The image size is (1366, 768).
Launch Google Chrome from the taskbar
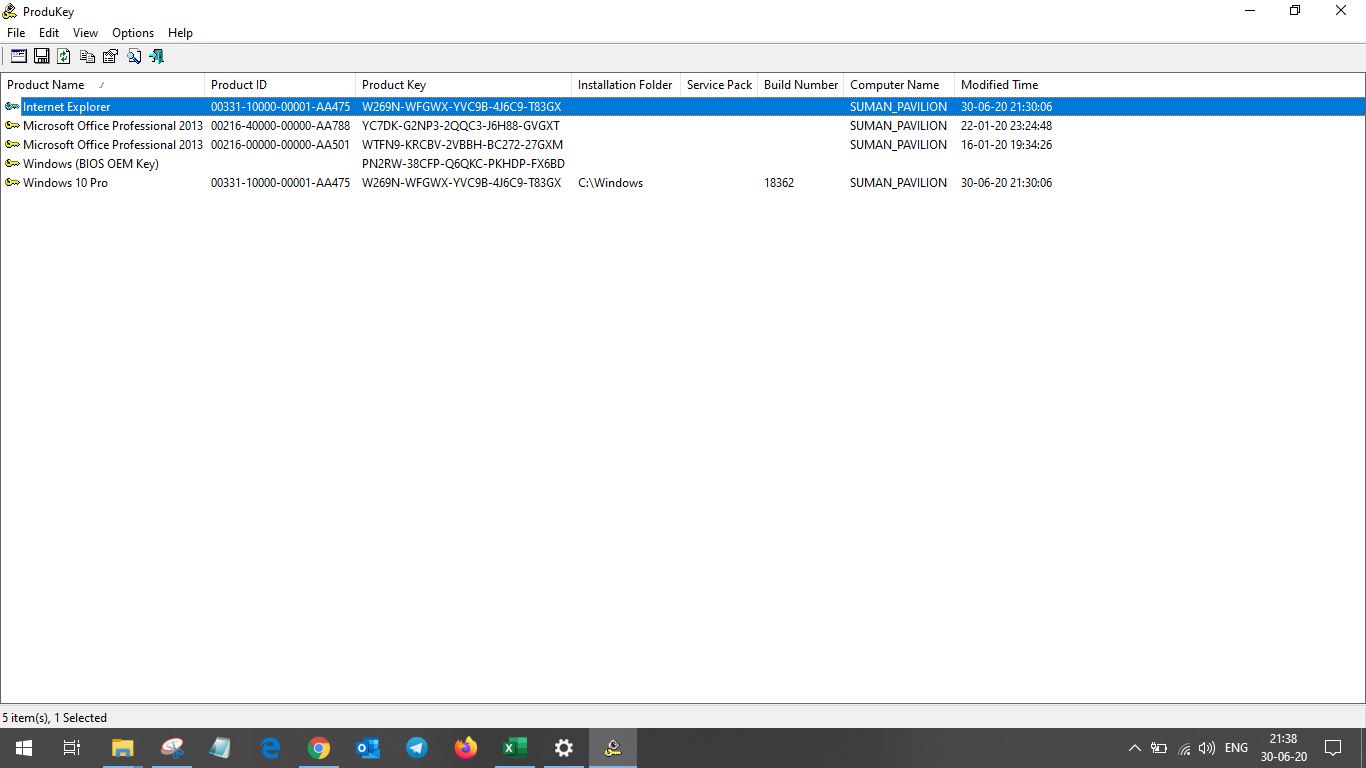[x=319, y=748]
